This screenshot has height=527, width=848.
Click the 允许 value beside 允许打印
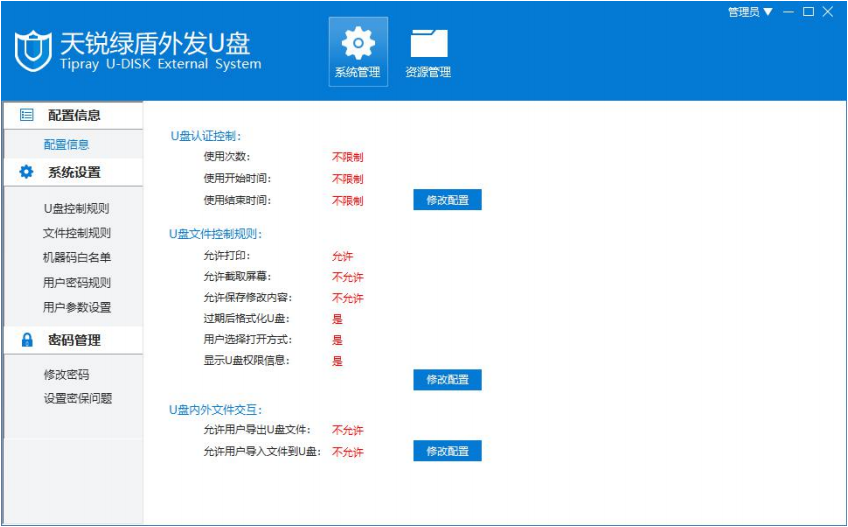point(342,256)
